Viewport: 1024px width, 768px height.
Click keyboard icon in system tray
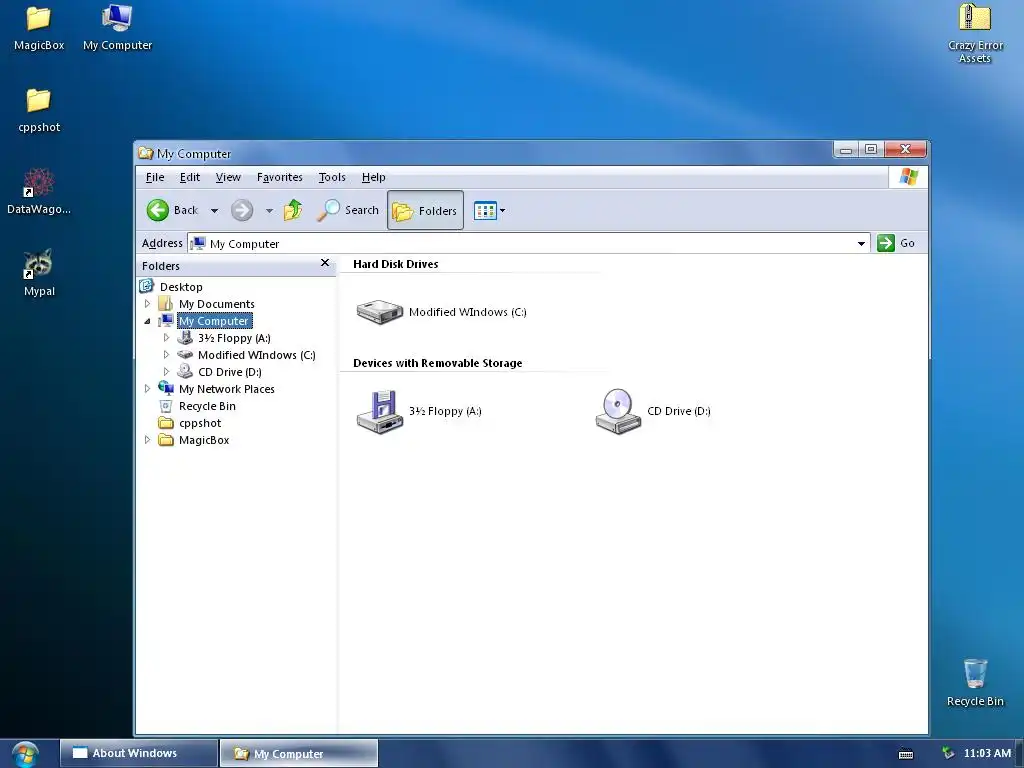click(906, 754)
